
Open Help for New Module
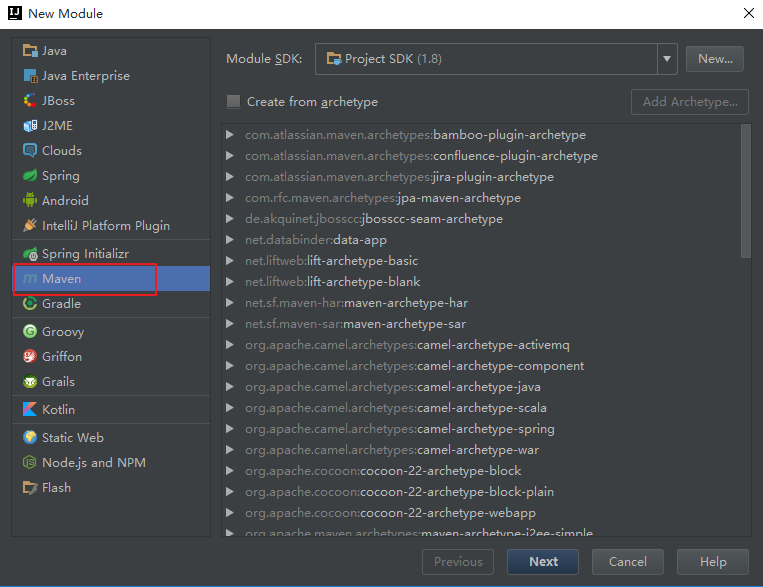click(x=713, y=562)
